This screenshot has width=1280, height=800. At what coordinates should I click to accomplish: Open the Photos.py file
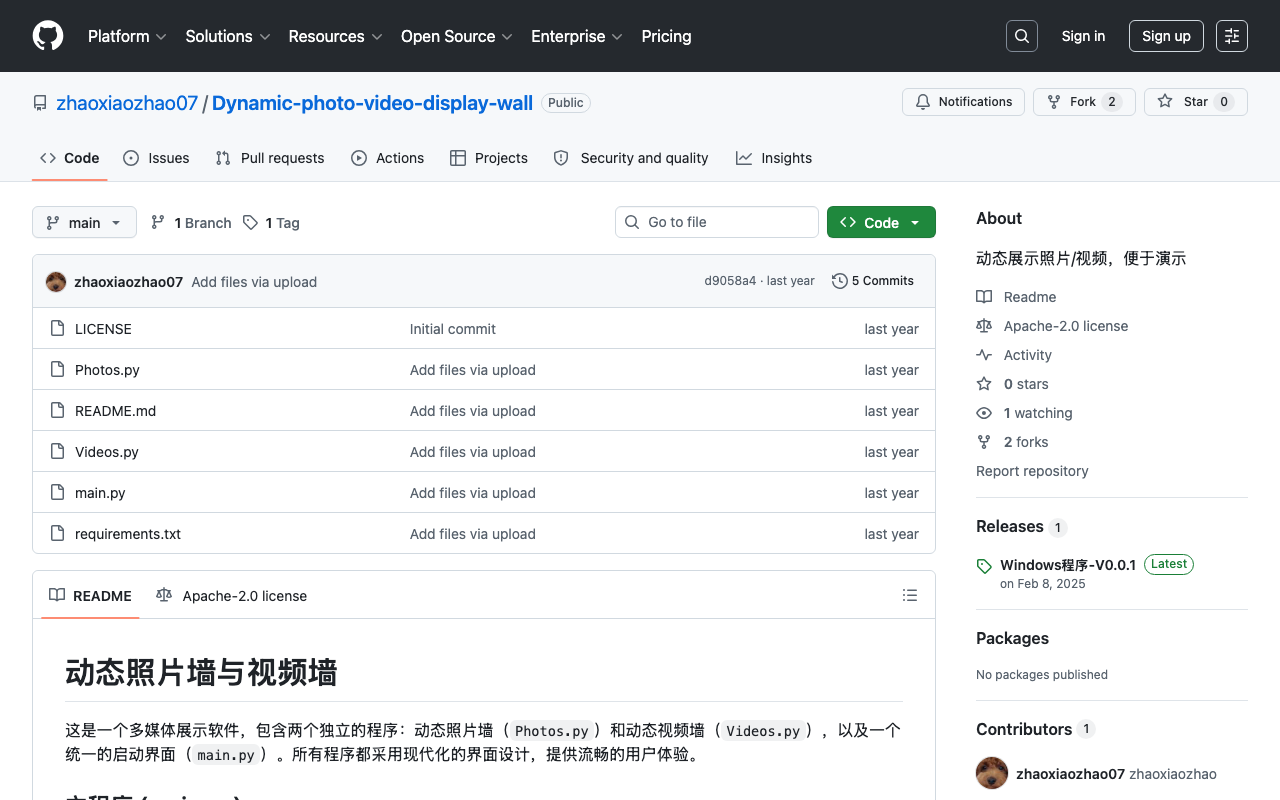[x=107, y=370]
